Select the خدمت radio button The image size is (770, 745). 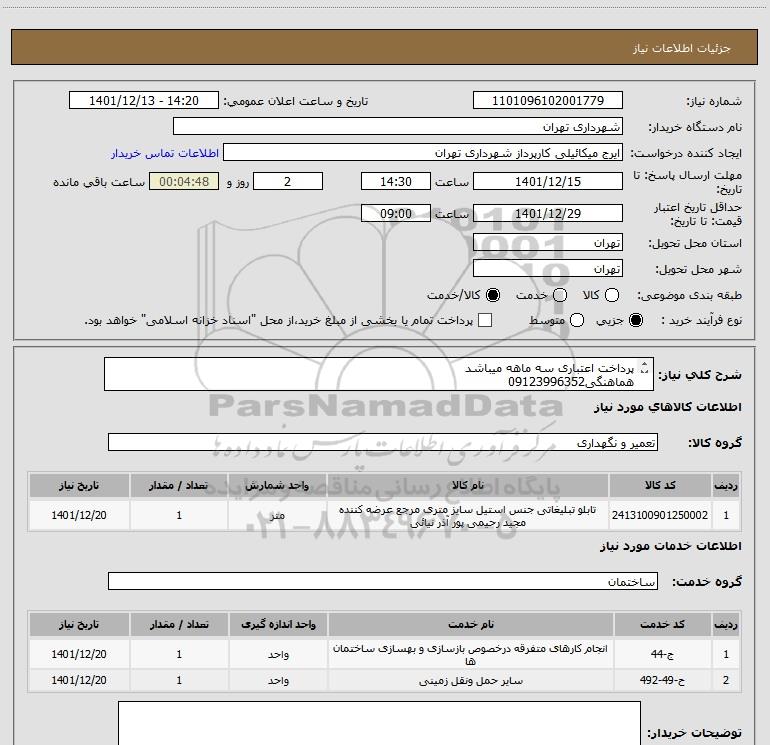[x=560, y=295]
